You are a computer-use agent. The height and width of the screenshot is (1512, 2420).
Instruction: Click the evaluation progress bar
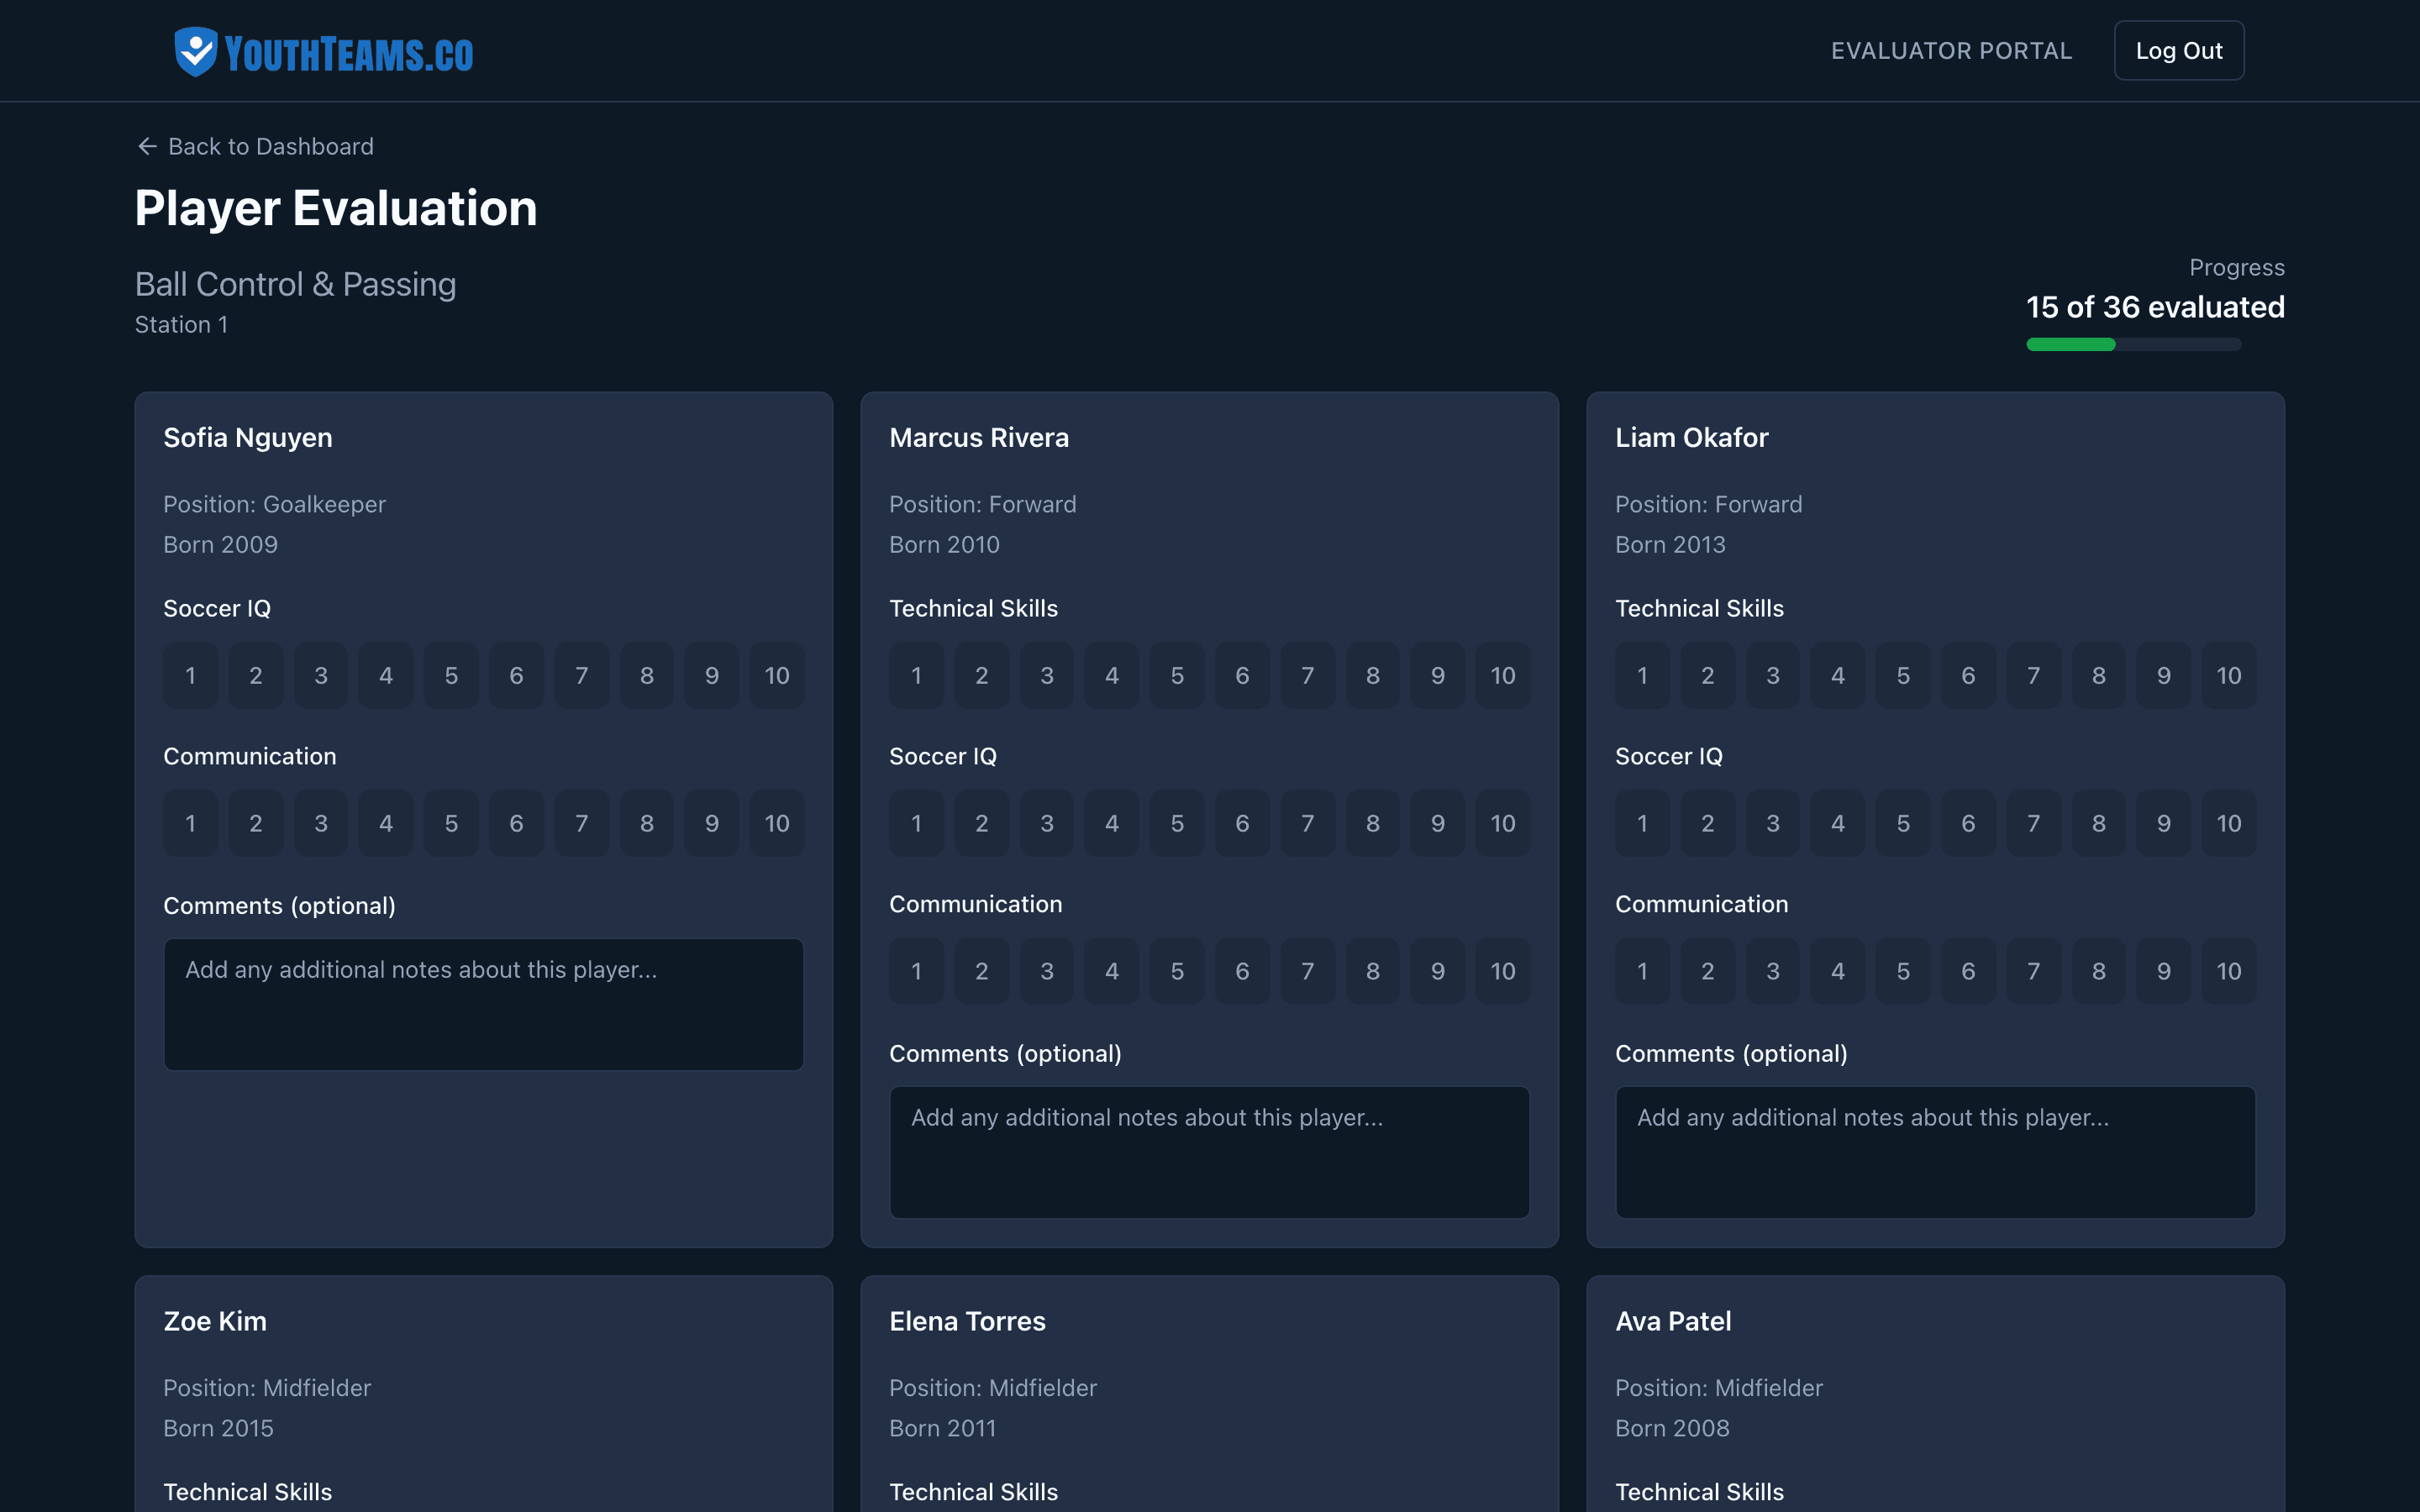pyautogui.click(x=2133, y=345)
